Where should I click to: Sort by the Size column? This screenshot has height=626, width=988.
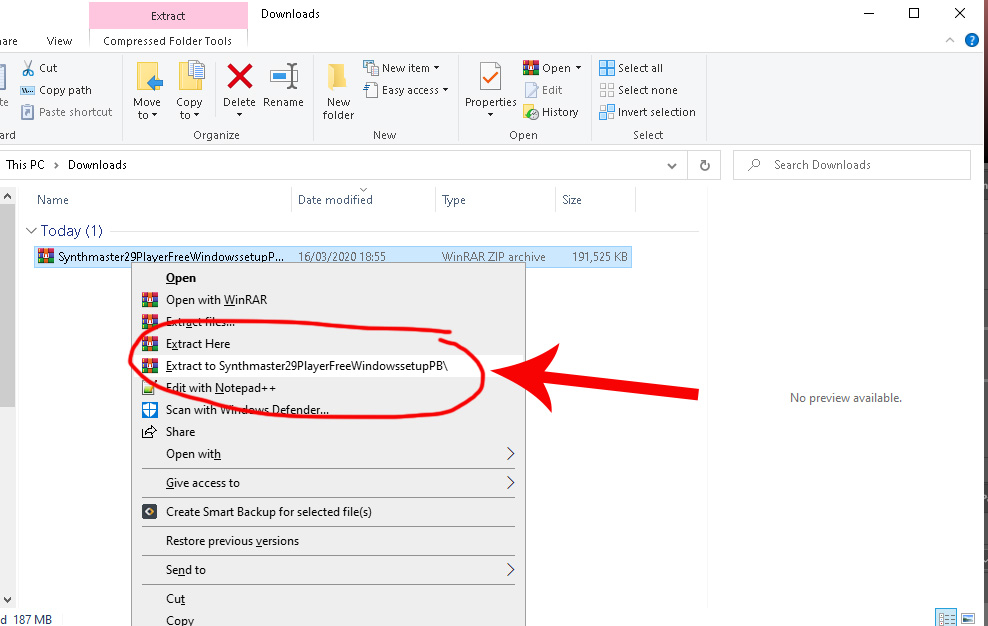pos(572,200)
